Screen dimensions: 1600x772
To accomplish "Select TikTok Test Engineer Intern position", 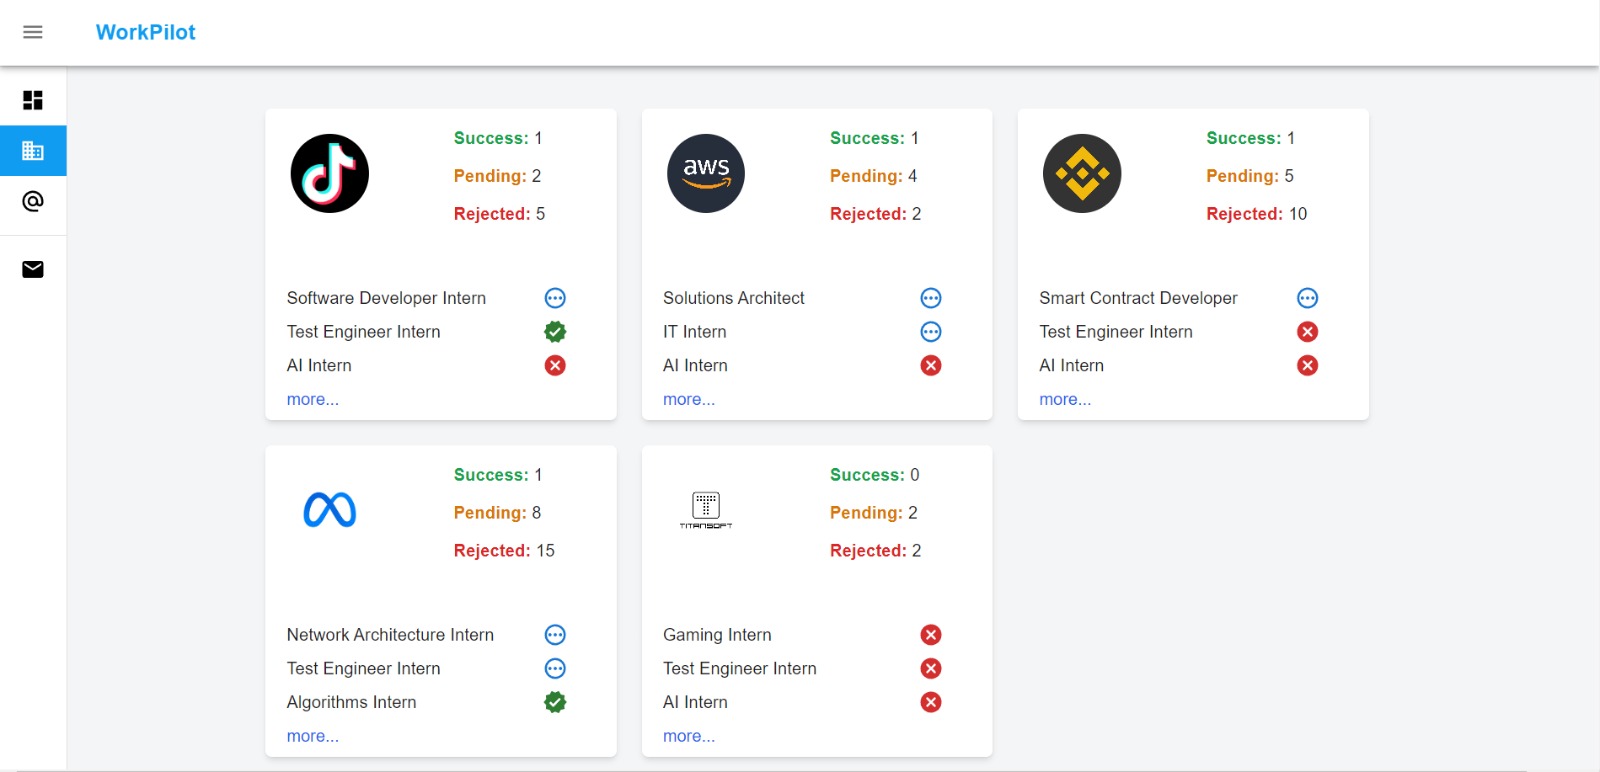I will (x=363, y=332).
